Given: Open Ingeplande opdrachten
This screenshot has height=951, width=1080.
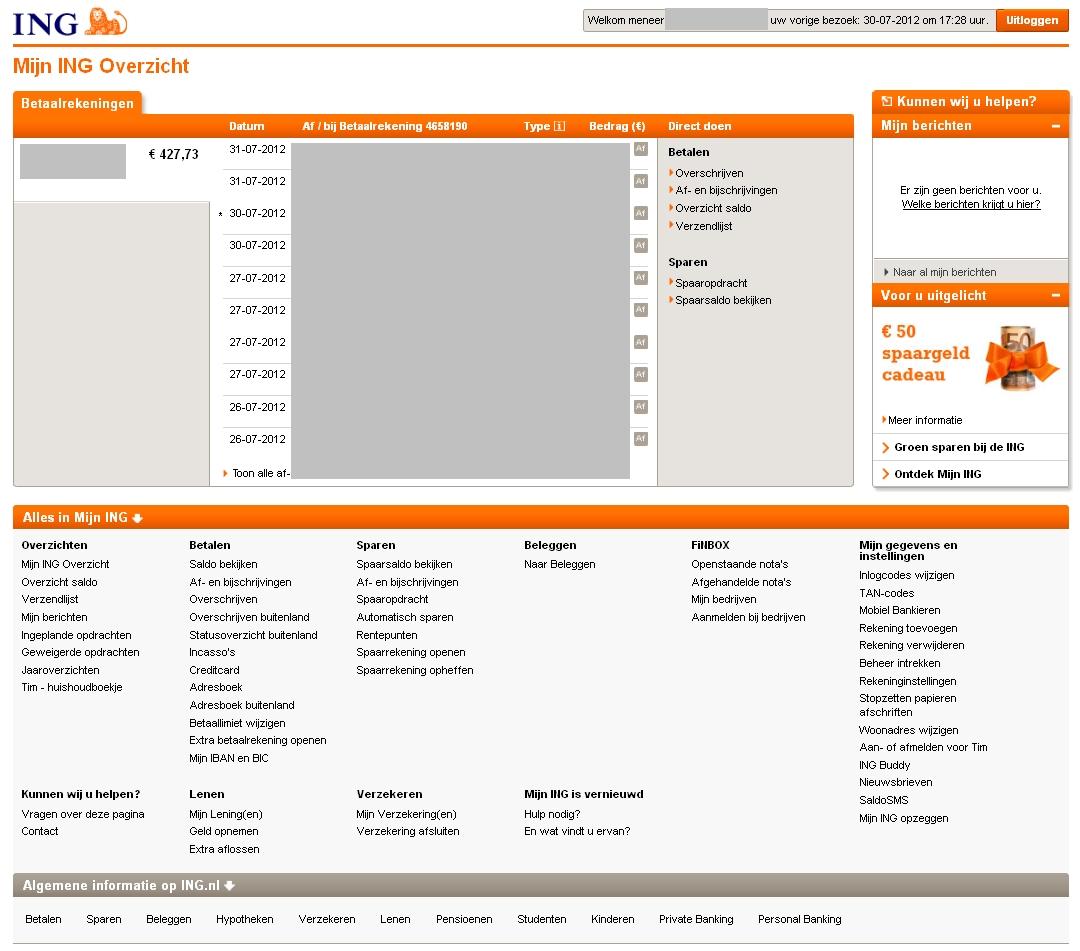Looking at the screenshot, I should tap(76, 635).
